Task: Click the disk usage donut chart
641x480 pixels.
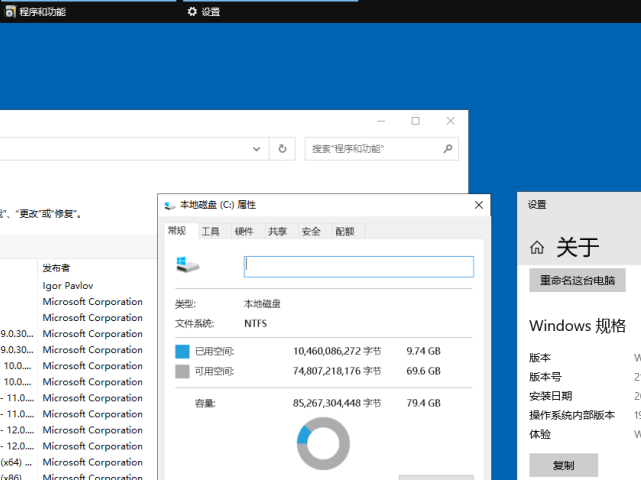Action: tap(323, 444)
